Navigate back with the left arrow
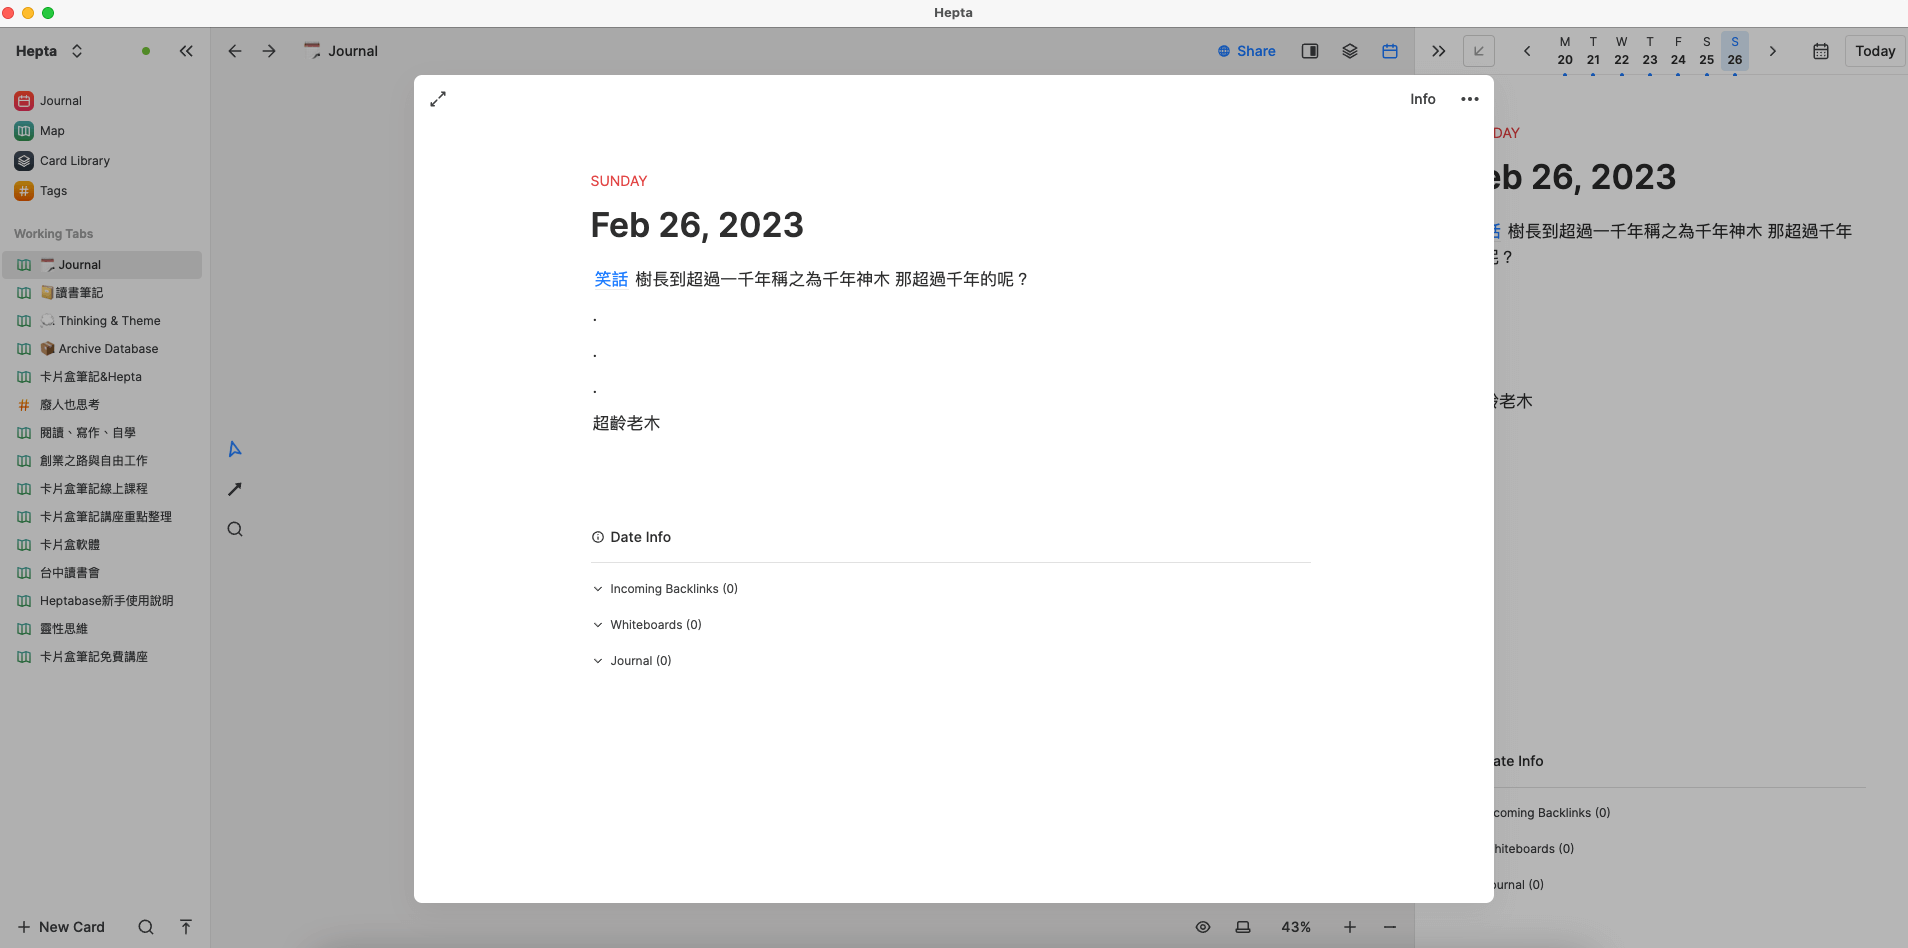 coord(235,51)
